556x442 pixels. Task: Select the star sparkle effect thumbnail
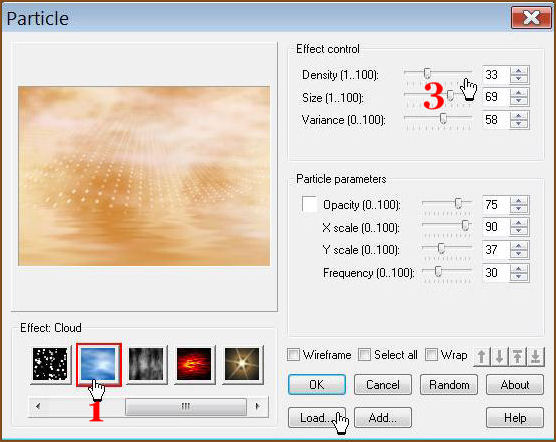242,364
